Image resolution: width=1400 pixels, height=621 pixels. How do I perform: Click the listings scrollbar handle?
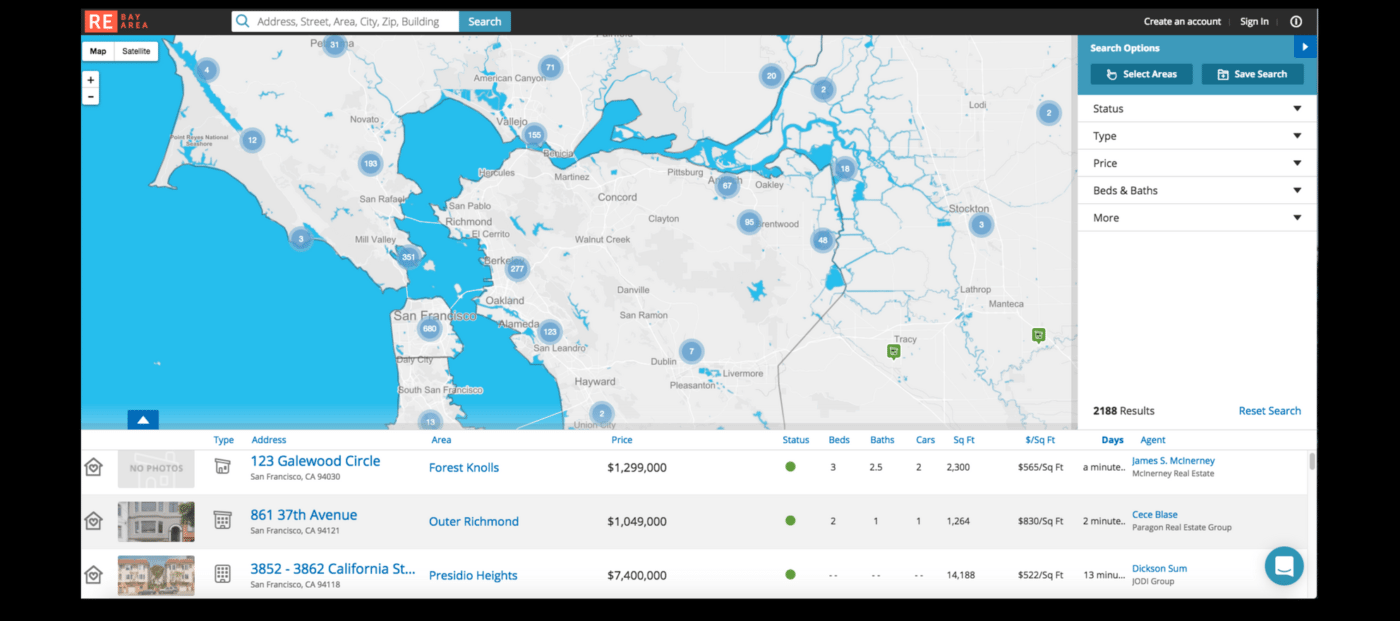click(1312, 461)
